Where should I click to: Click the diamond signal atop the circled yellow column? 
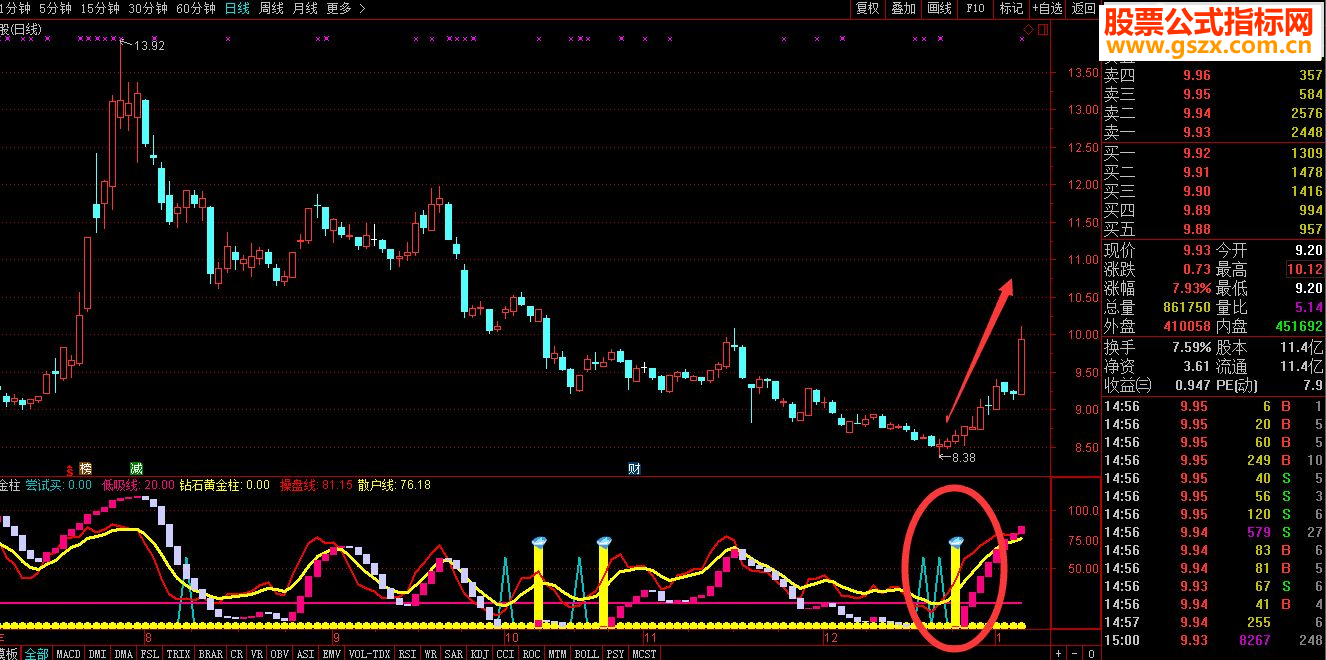(955, 542)
